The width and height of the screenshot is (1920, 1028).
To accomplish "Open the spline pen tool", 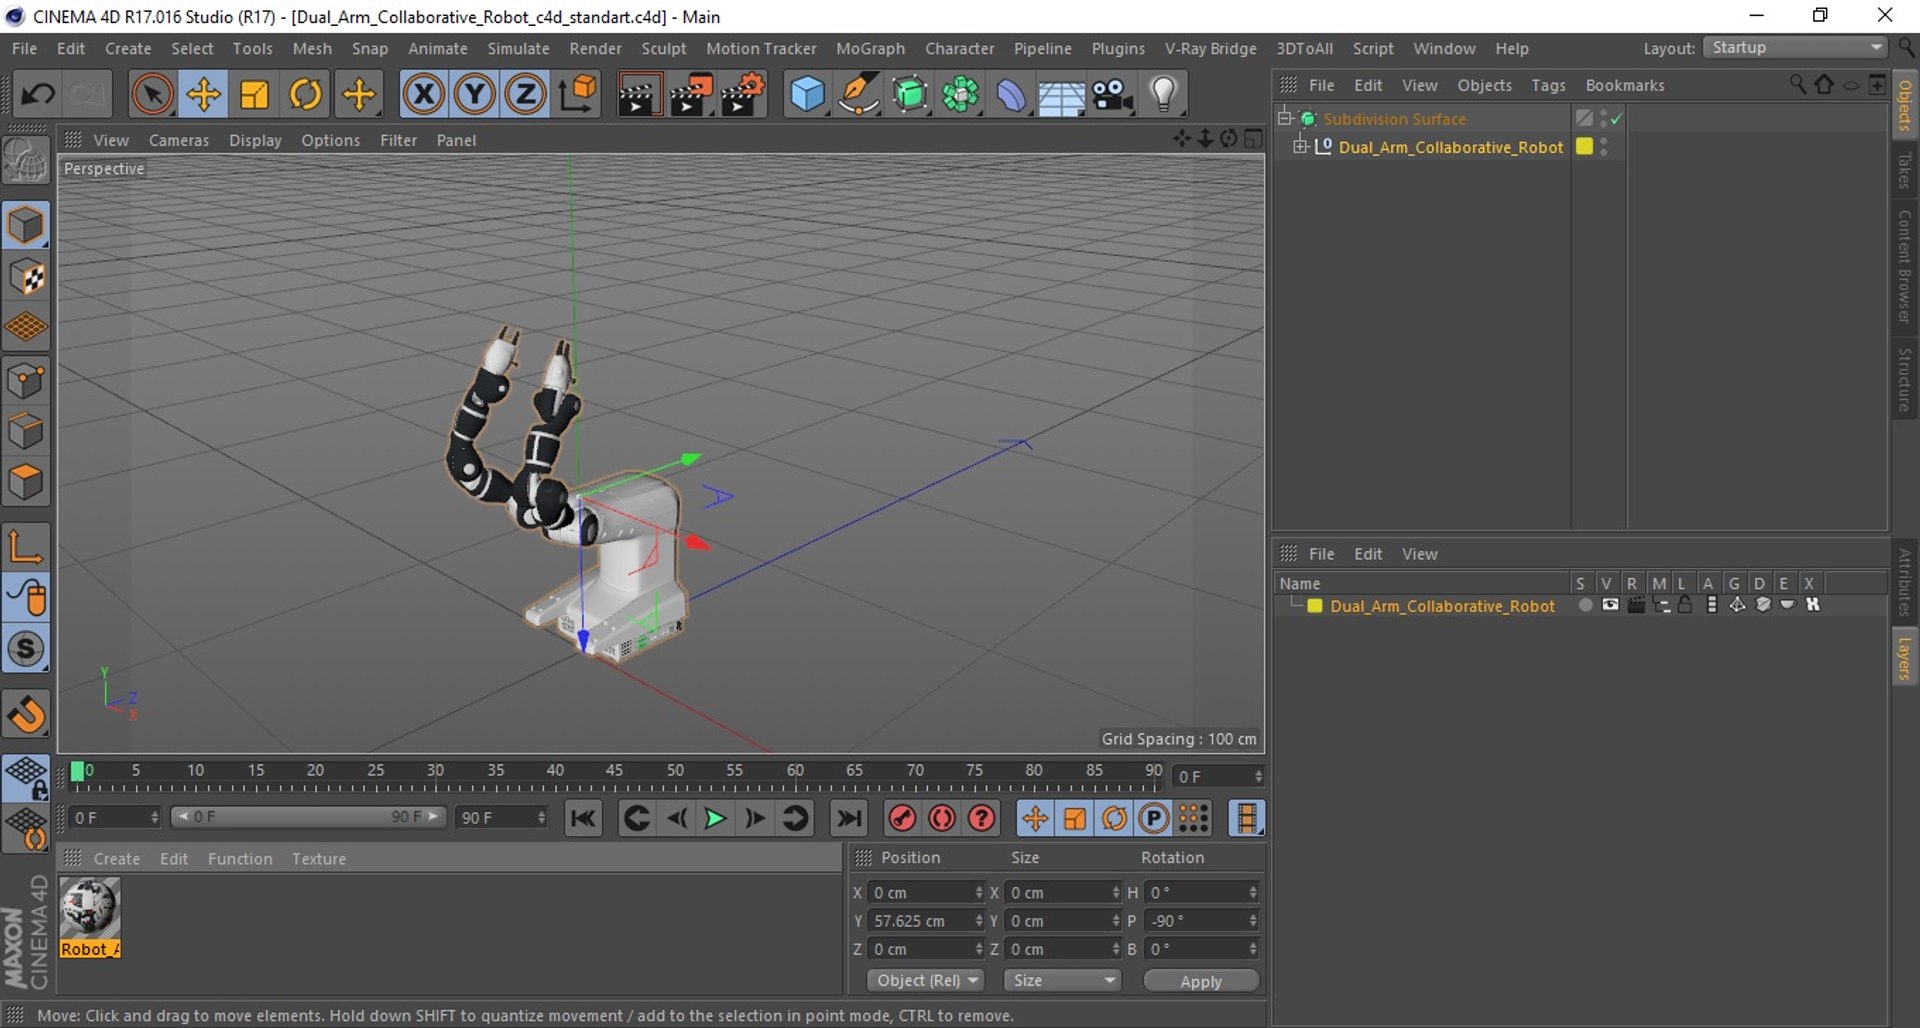I will coord(858,94).
